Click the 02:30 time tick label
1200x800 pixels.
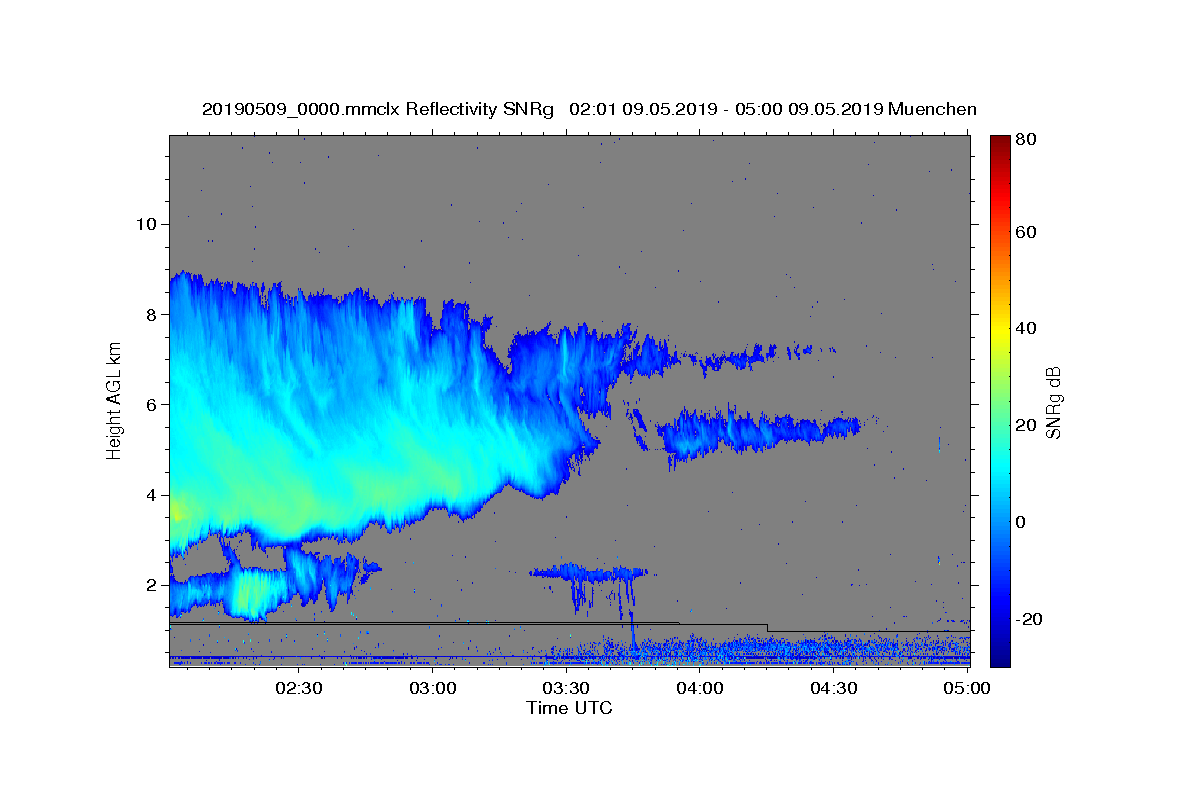tap(298, 688)
